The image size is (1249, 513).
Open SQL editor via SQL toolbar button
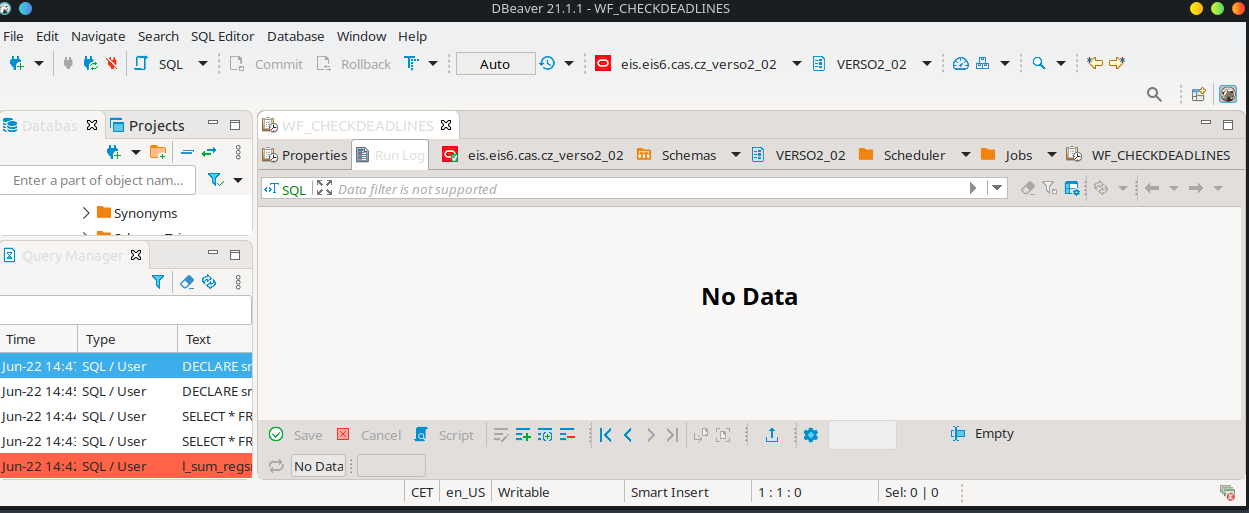pyautogui.click(x=160, y=63)
